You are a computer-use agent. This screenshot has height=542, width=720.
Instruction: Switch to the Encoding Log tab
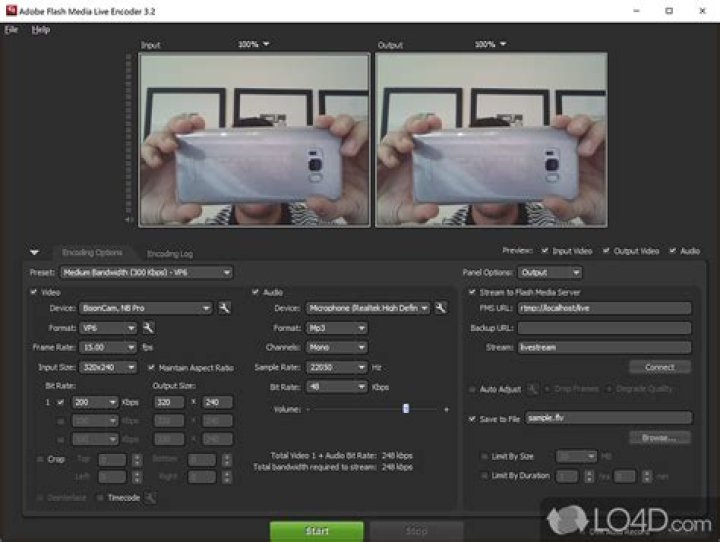pyautogui.click(x=169, y=254)
